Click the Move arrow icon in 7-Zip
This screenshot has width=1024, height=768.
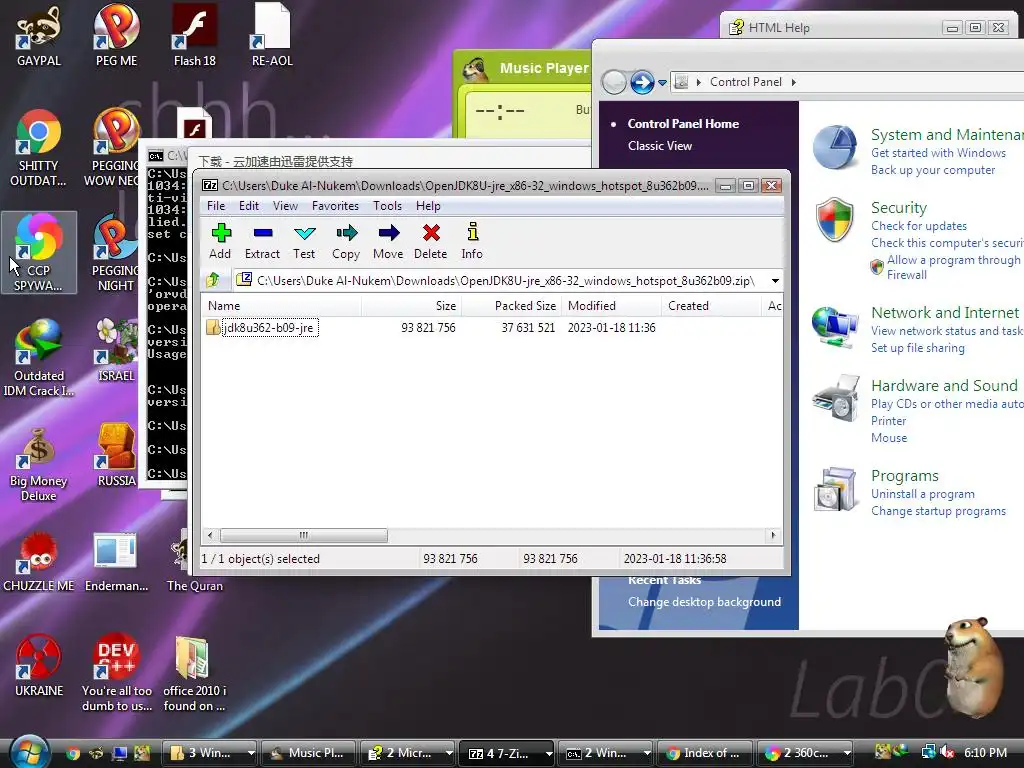coord(389,241)
